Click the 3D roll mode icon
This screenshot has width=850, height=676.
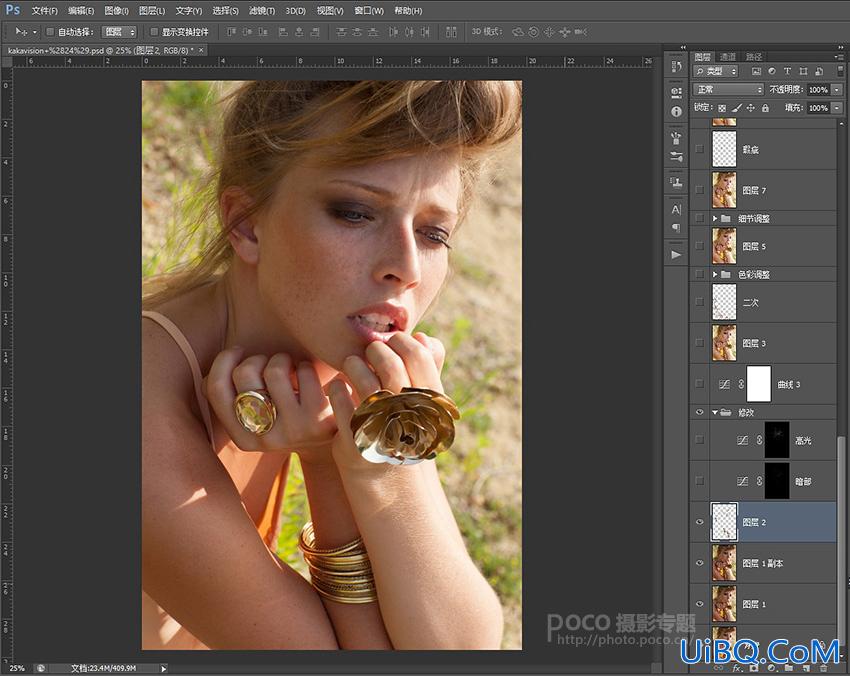533,32
